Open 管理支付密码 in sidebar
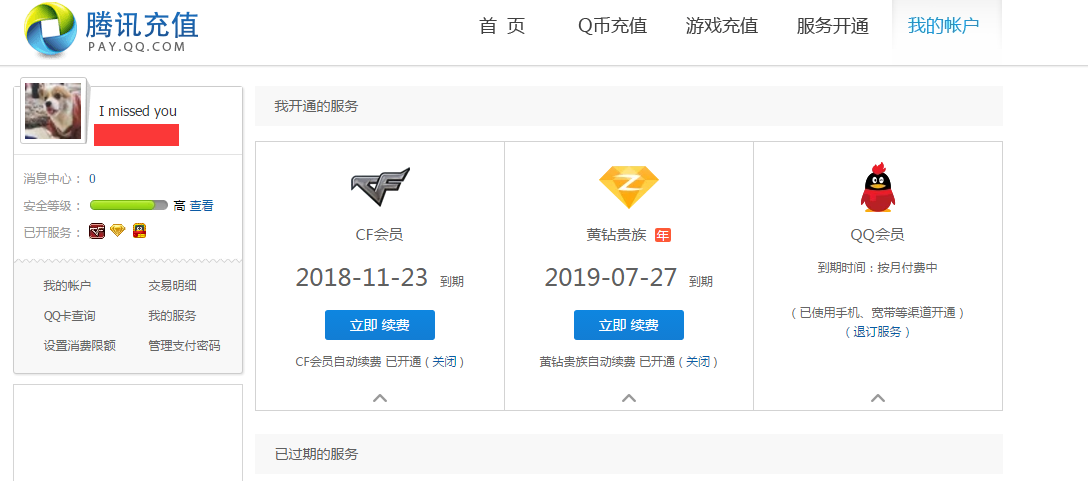Image resolution: width=1088 pixels, height=481 pixels. point(184,346)
